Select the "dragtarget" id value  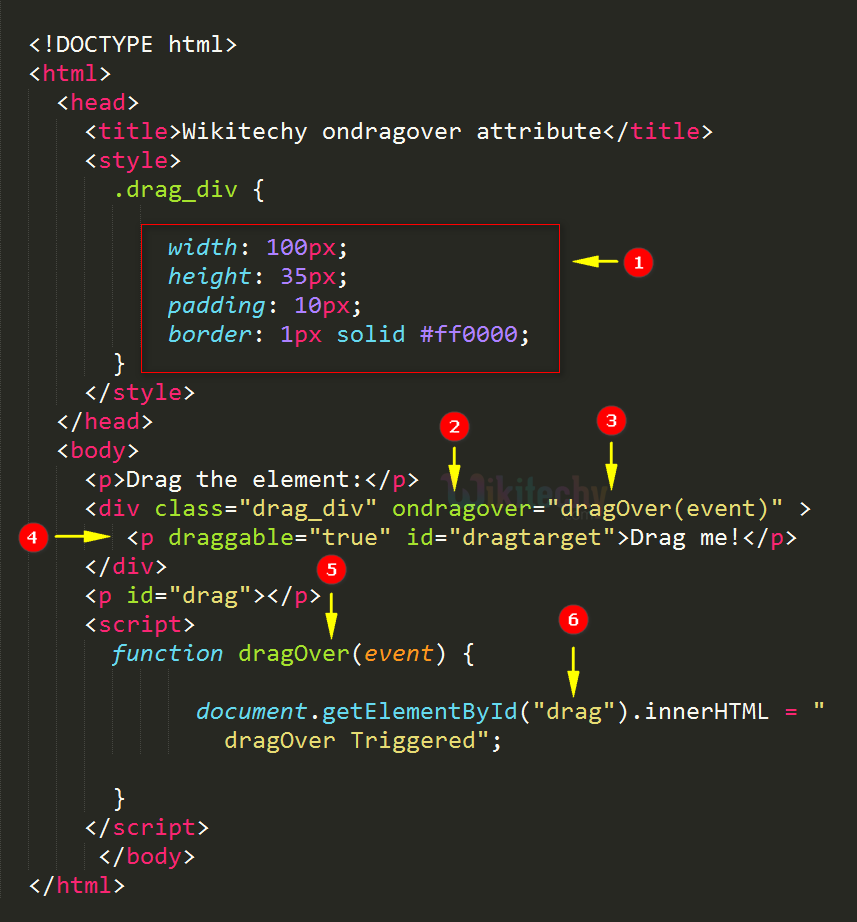point(532,537)
